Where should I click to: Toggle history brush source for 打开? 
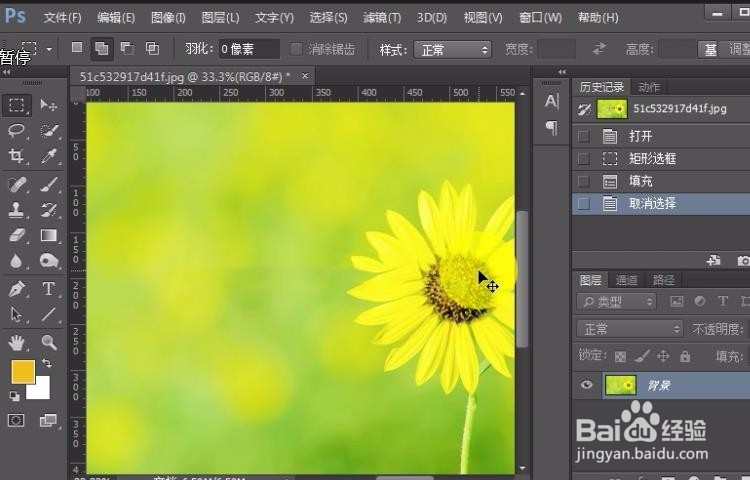584,136
